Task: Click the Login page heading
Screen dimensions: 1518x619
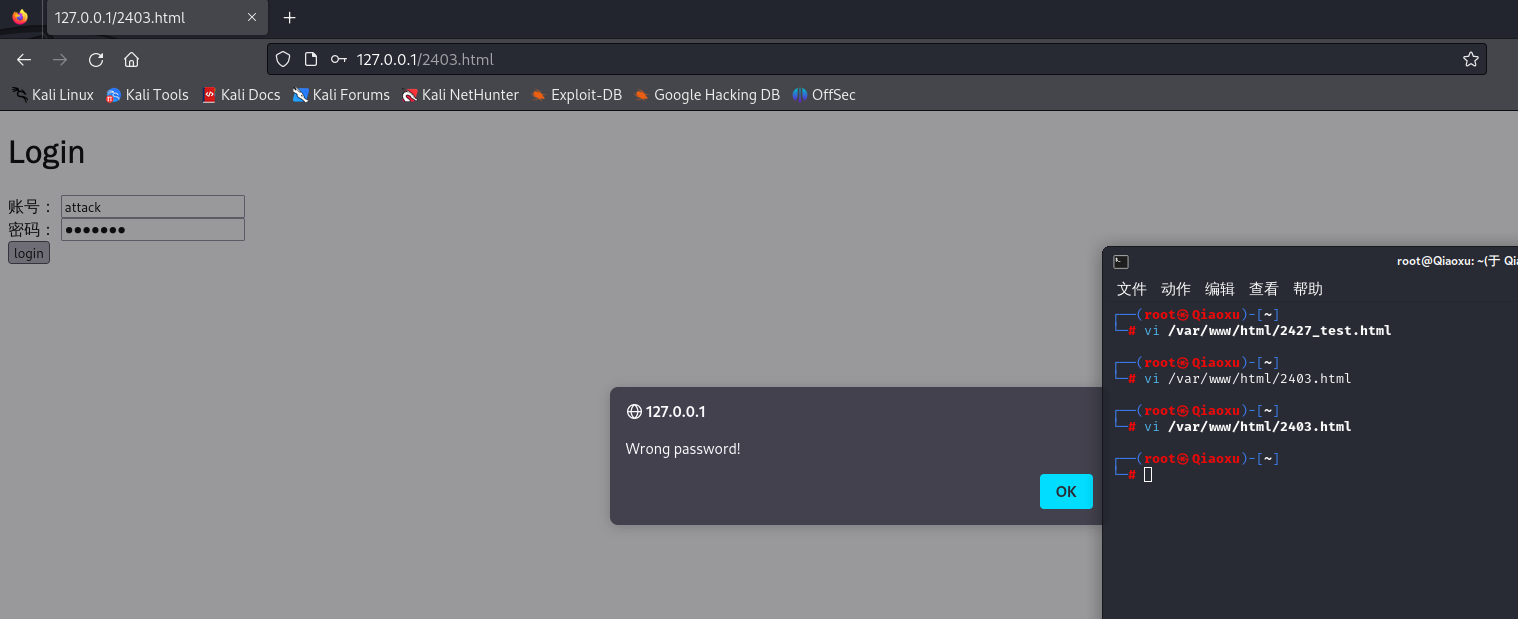Action: click(46, 152)
